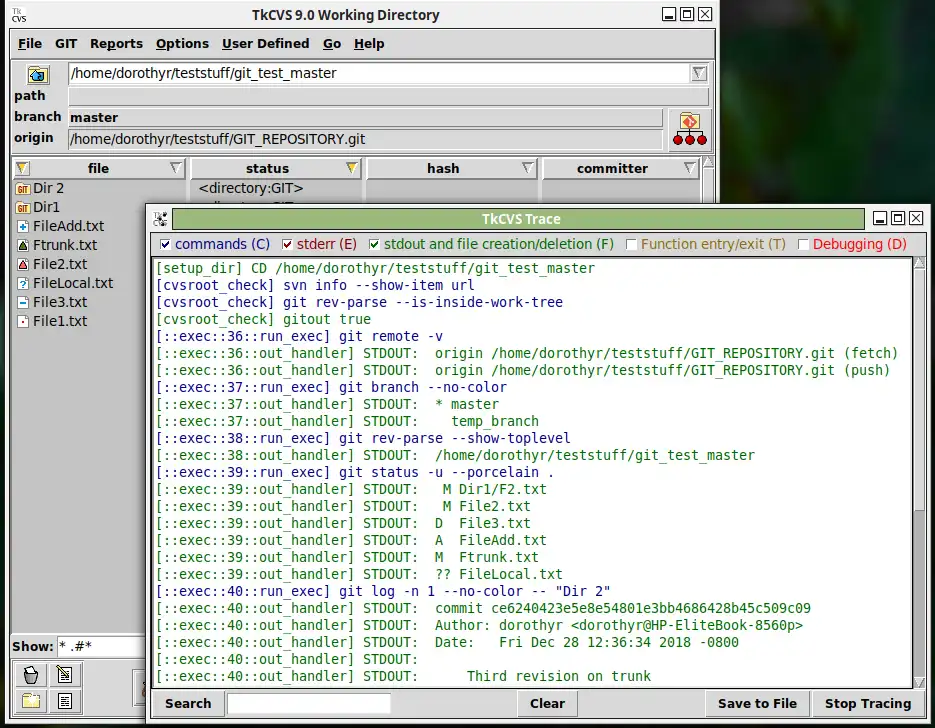Image resolution: width=935 pixels, height=728 pixels.
Task: Open the File menu
Action: (30, 44)
